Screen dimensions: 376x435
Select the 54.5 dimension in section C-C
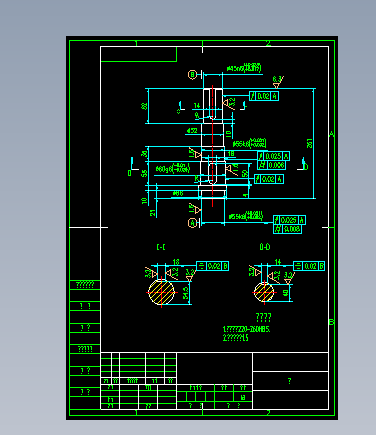pos(186,293)
